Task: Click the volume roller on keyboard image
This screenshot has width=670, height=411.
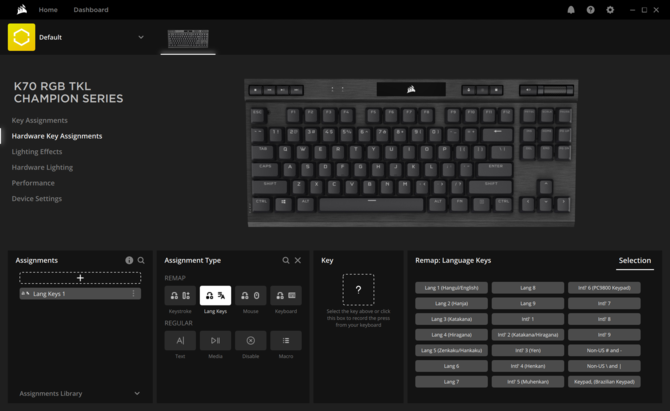Action: 555,90
